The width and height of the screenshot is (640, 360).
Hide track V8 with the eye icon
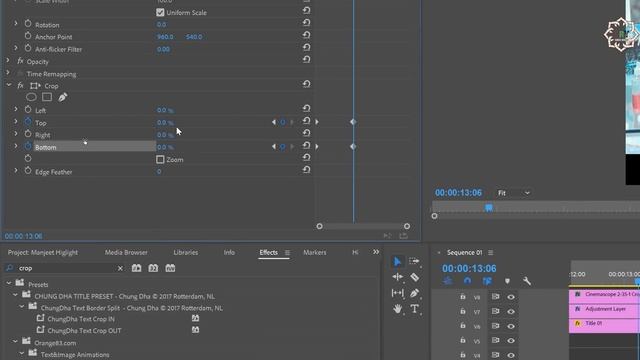click(511, 297)
